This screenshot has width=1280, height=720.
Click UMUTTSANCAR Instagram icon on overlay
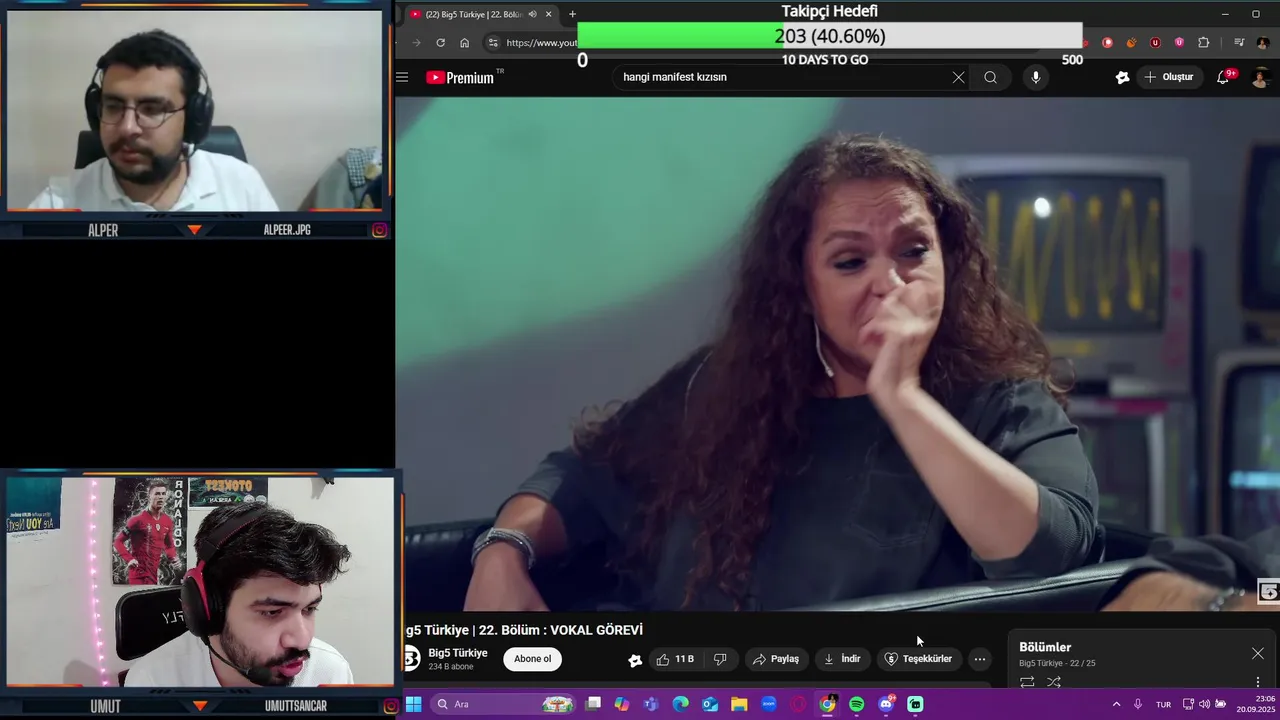pyautogui.click(x=391, y=706)
